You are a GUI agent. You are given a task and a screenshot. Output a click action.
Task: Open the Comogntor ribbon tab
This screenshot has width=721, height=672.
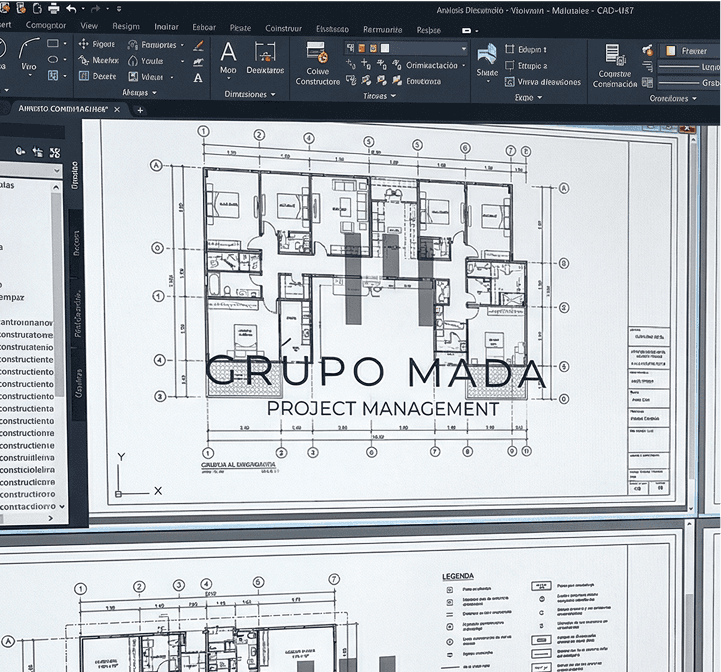pos(46,25)
